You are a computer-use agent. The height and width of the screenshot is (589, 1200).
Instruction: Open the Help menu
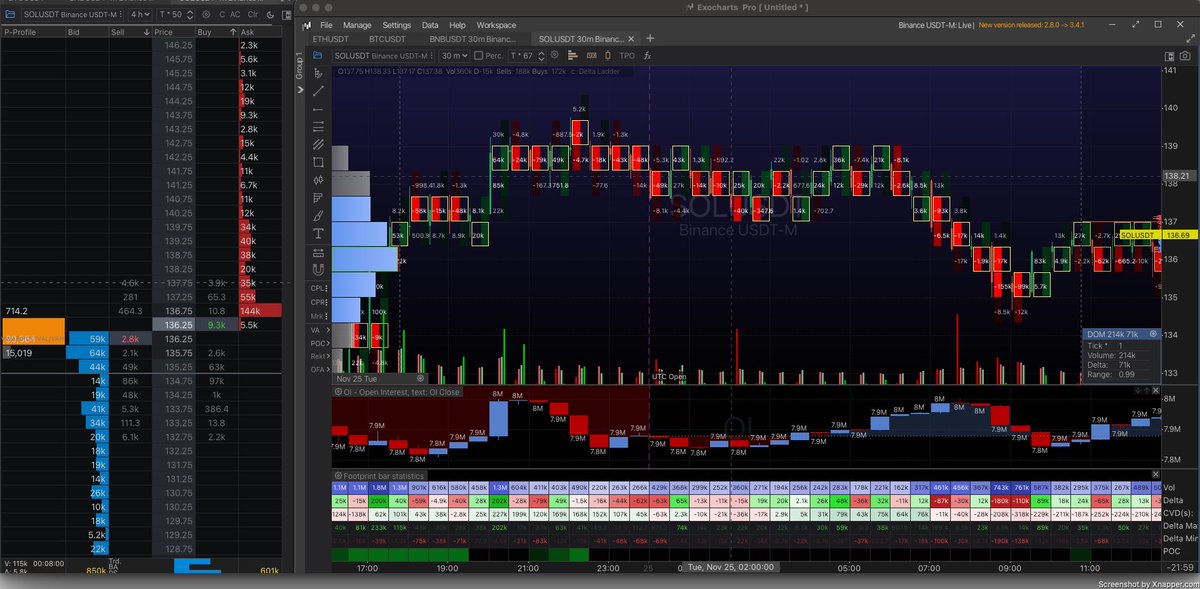(x=457, y=25)
